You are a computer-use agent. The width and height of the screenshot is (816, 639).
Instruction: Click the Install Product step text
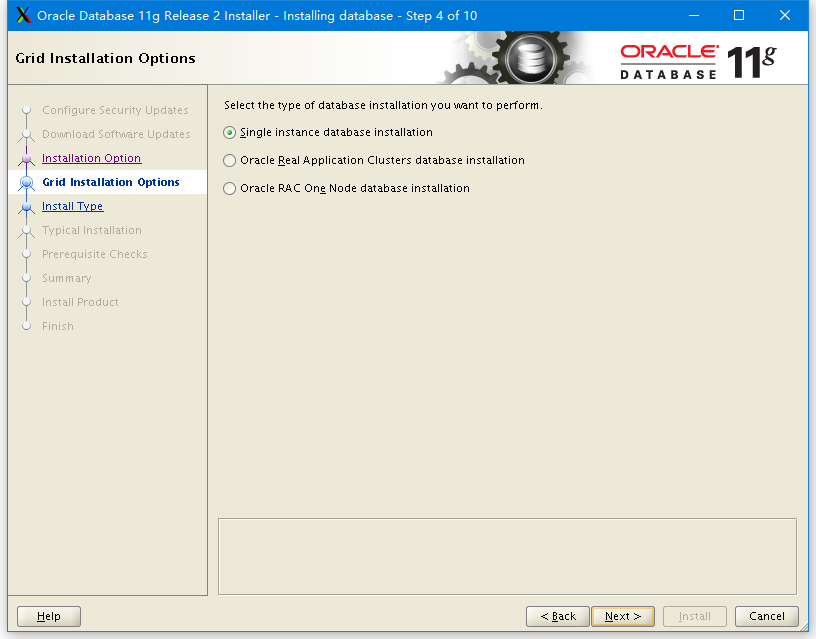(80, 302)
